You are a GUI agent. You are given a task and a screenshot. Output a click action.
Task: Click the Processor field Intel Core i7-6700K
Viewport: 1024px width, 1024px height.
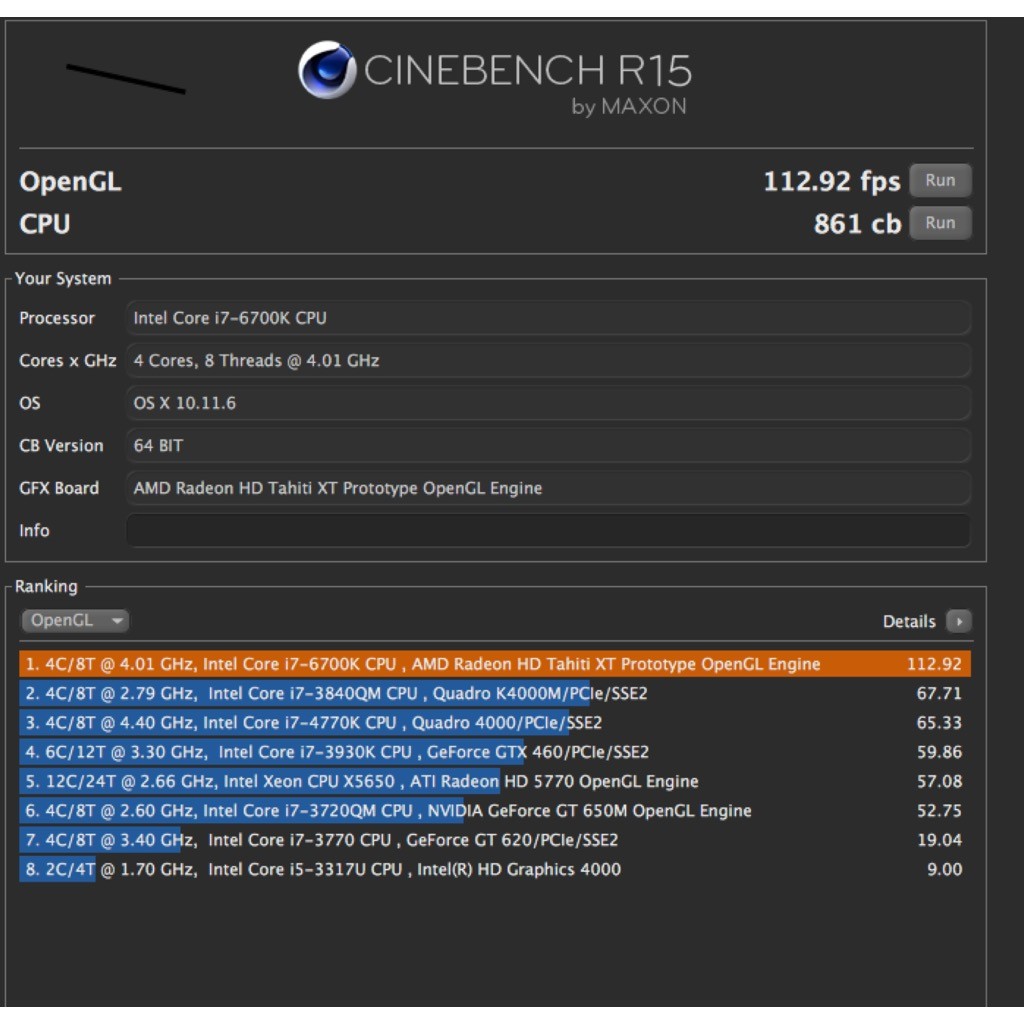(x=548, y=318)
